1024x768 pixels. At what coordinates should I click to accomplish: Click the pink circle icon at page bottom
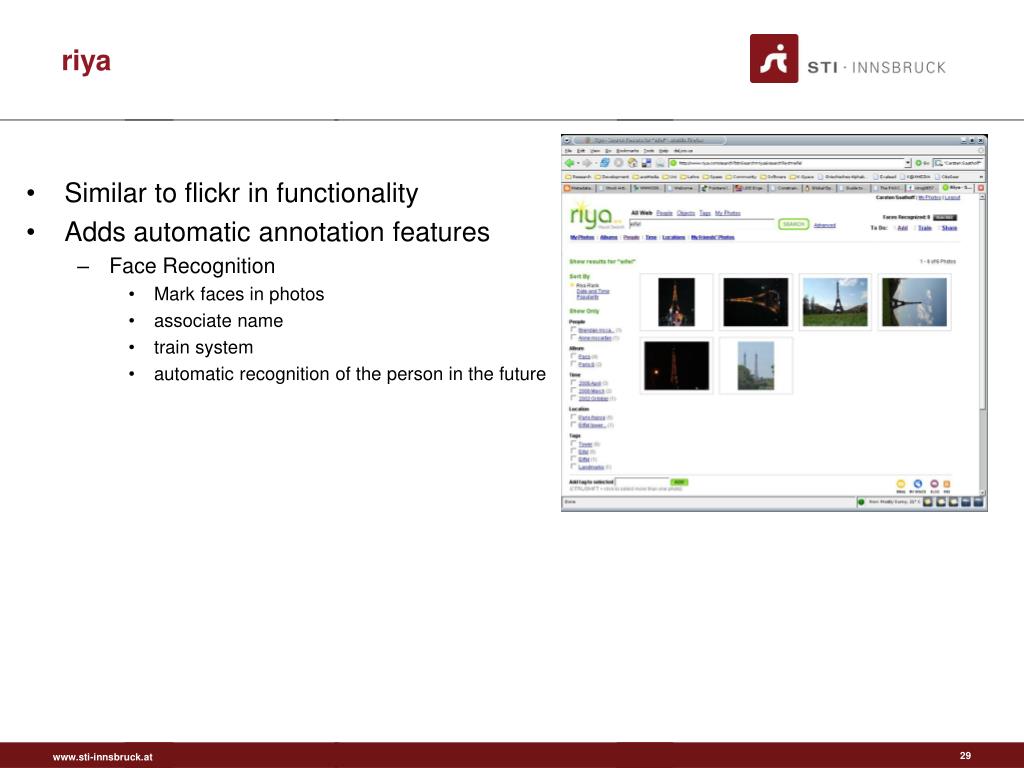(x=935, y=484)
